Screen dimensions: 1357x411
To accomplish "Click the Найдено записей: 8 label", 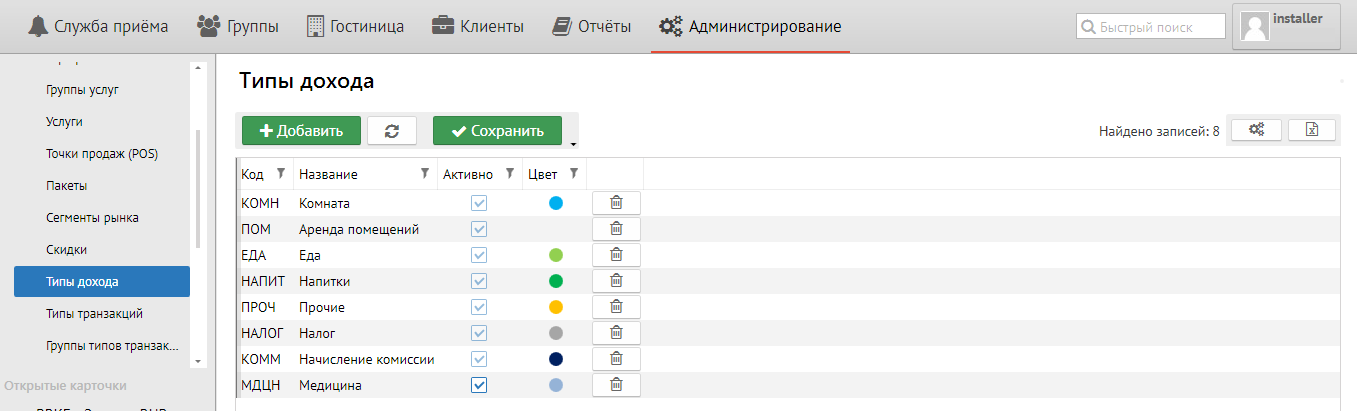I will click(1159, 131).
